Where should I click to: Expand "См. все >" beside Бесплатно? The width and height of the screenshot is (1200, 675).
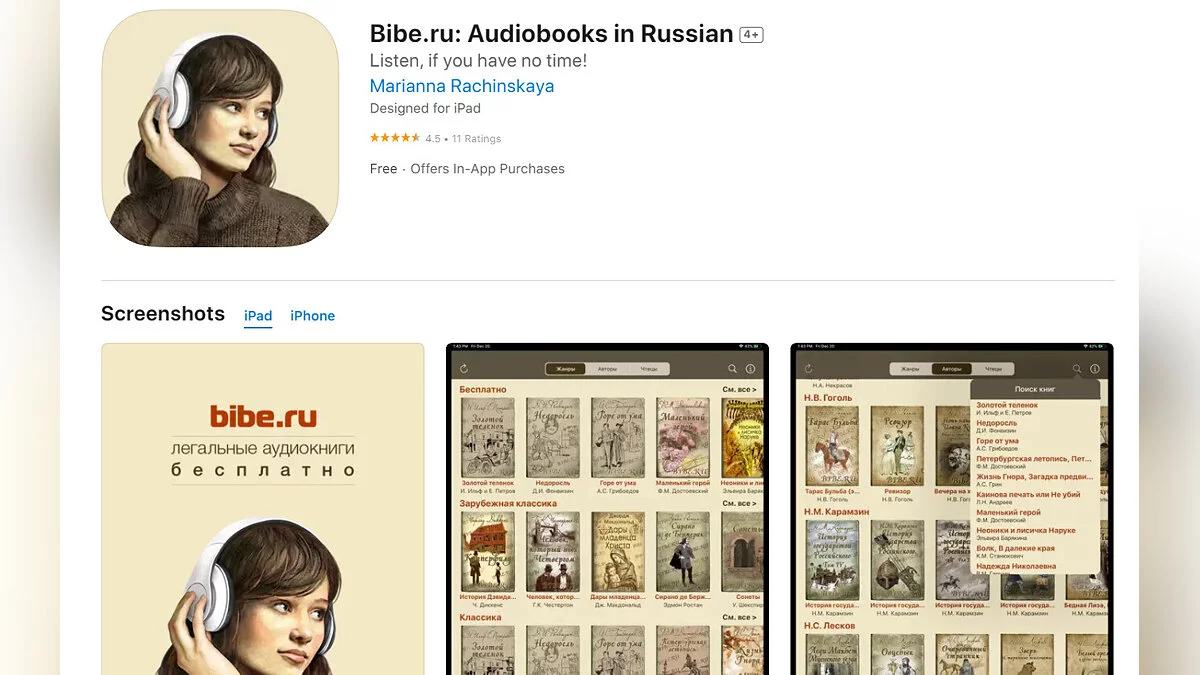(739, 389)
